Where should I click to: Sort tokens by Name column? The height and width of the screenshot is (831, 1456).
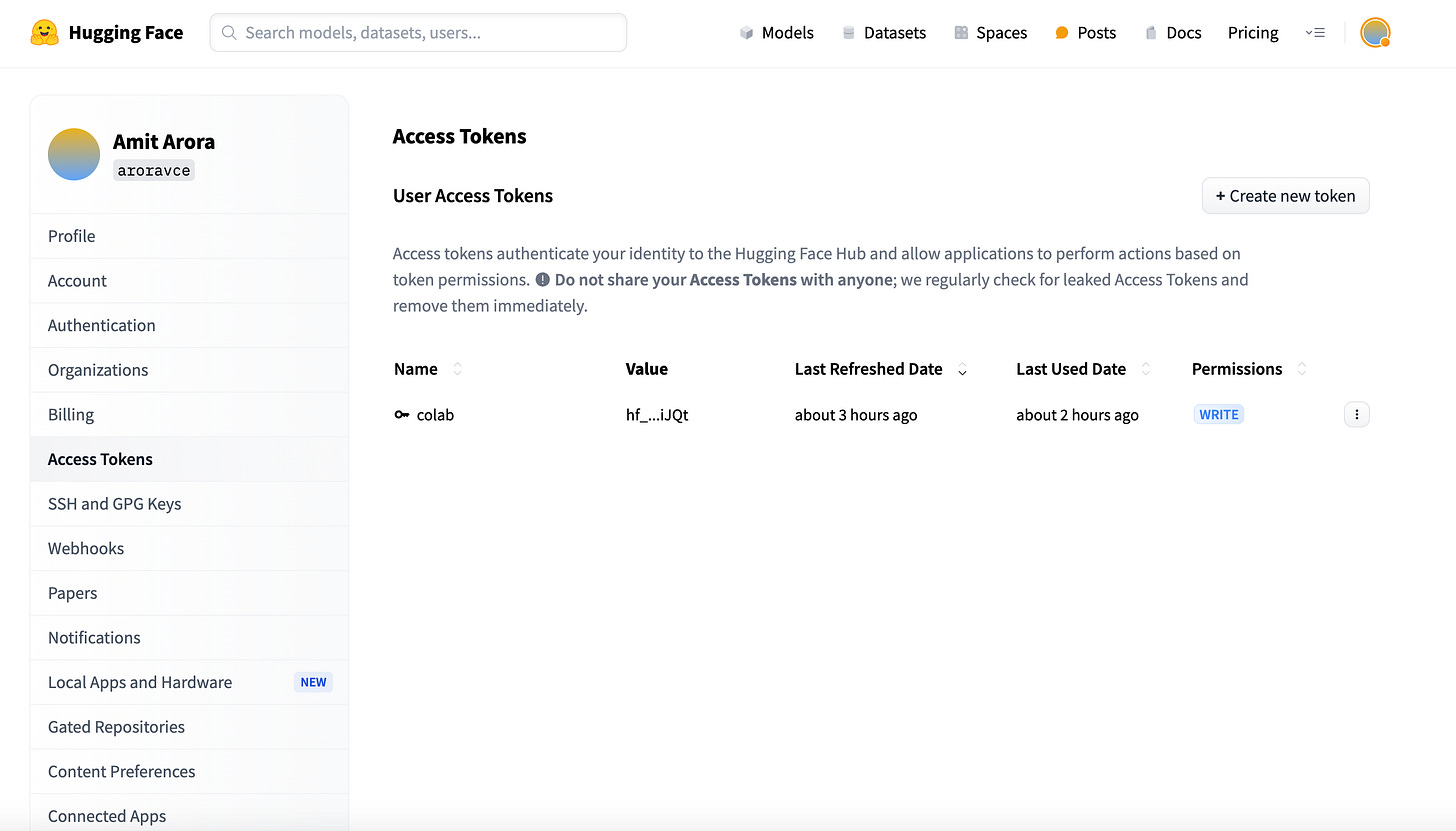457,369
